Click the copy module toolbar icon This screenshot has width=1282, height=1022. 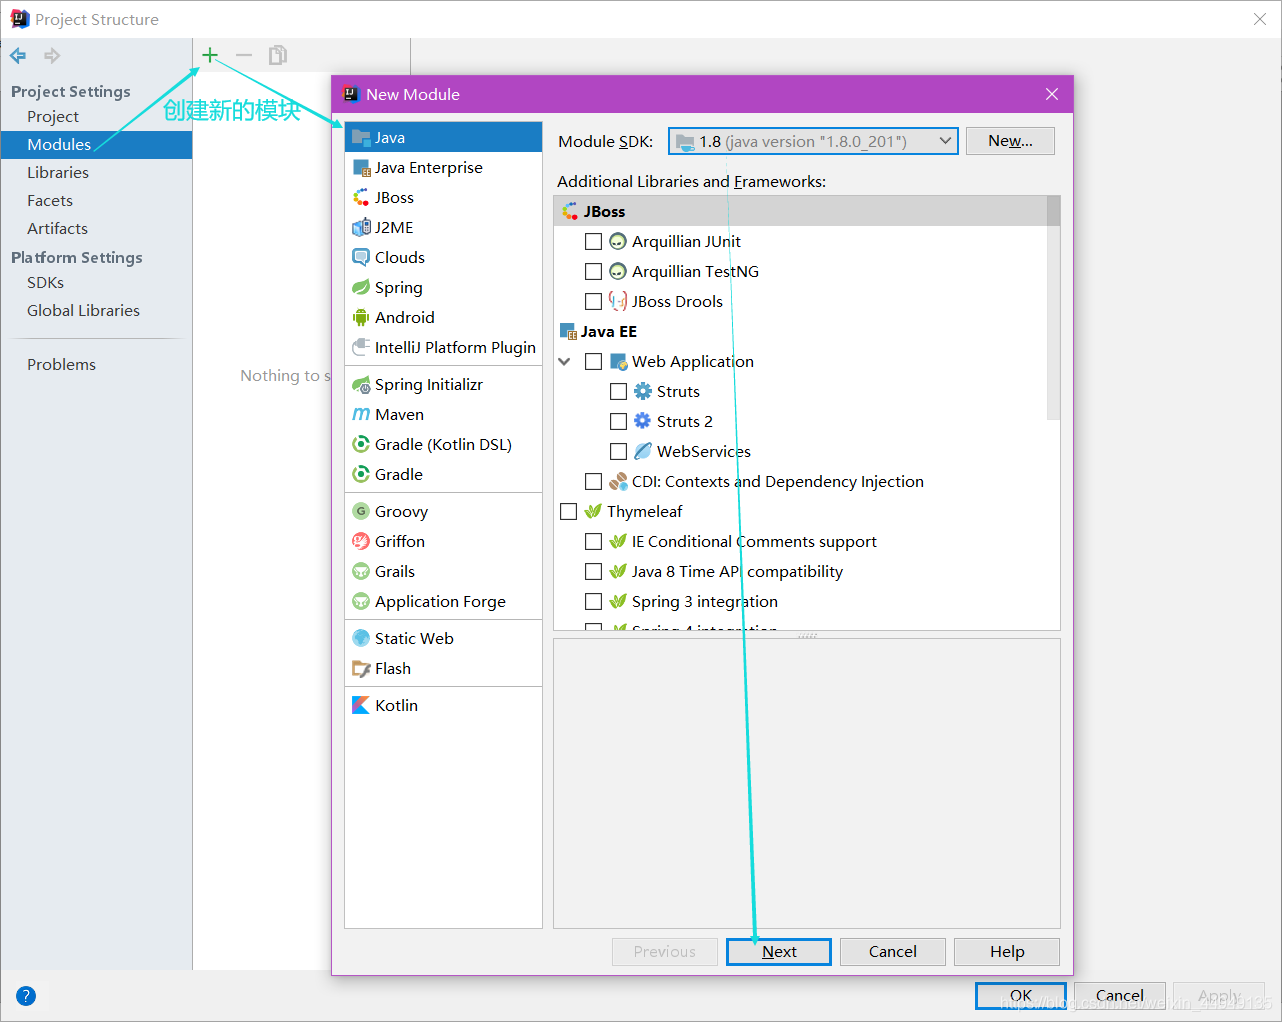[278, 55]
